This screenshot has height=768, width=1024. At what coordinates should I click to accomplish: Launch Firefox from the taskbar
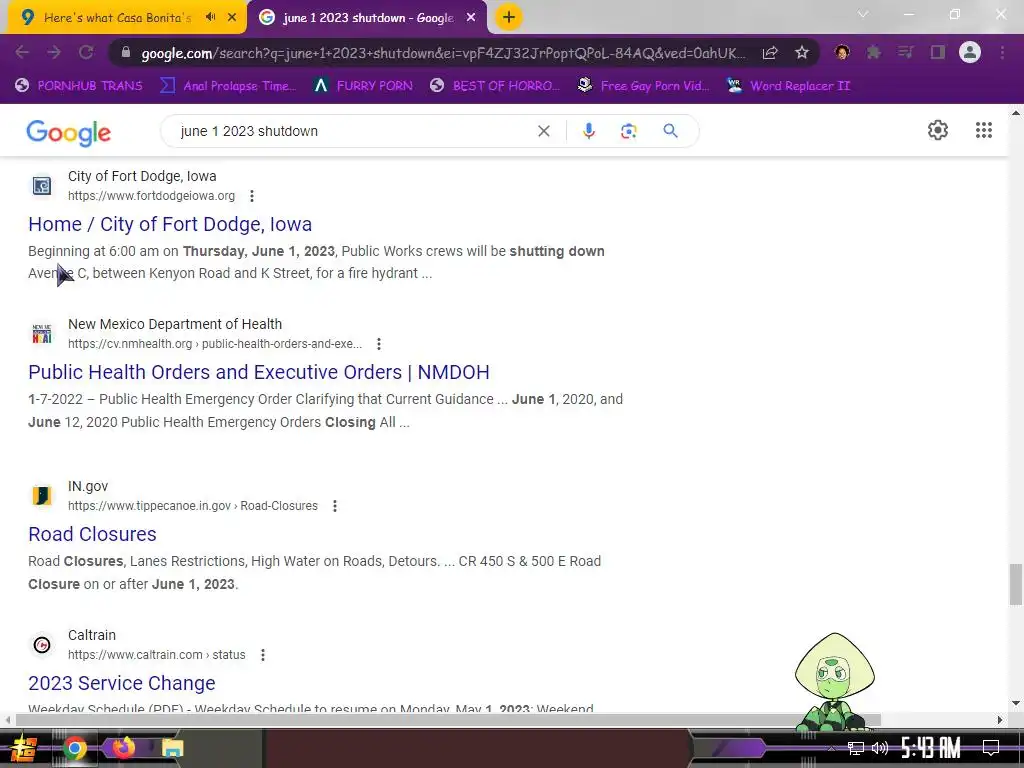click(123, 748)
